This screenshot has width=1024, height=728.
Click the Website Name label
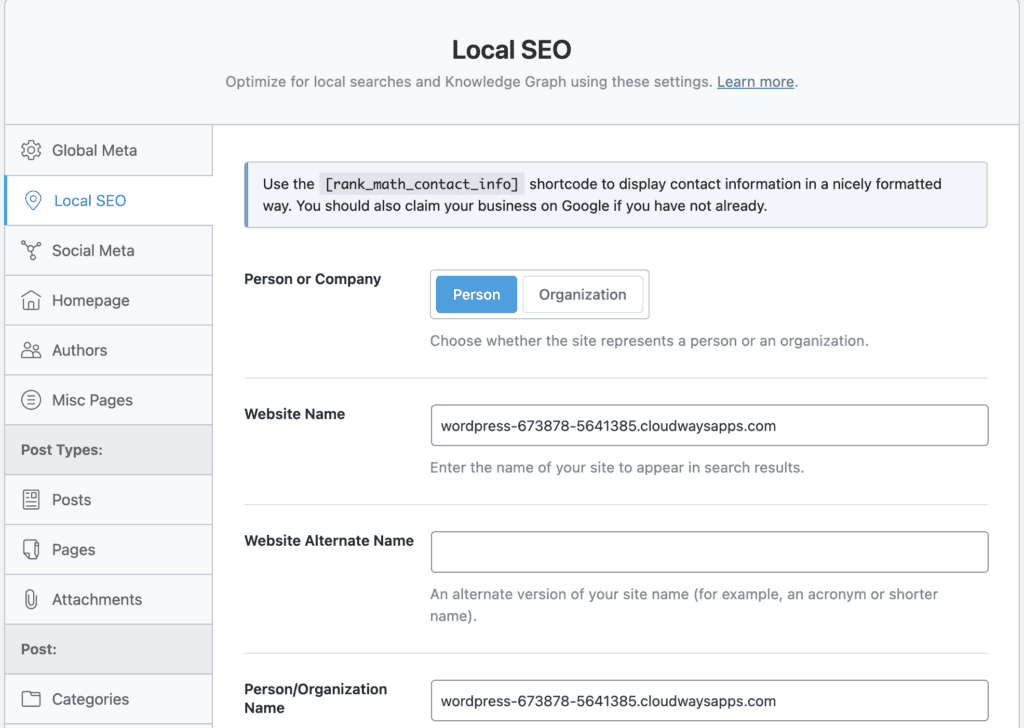[295, 414]
